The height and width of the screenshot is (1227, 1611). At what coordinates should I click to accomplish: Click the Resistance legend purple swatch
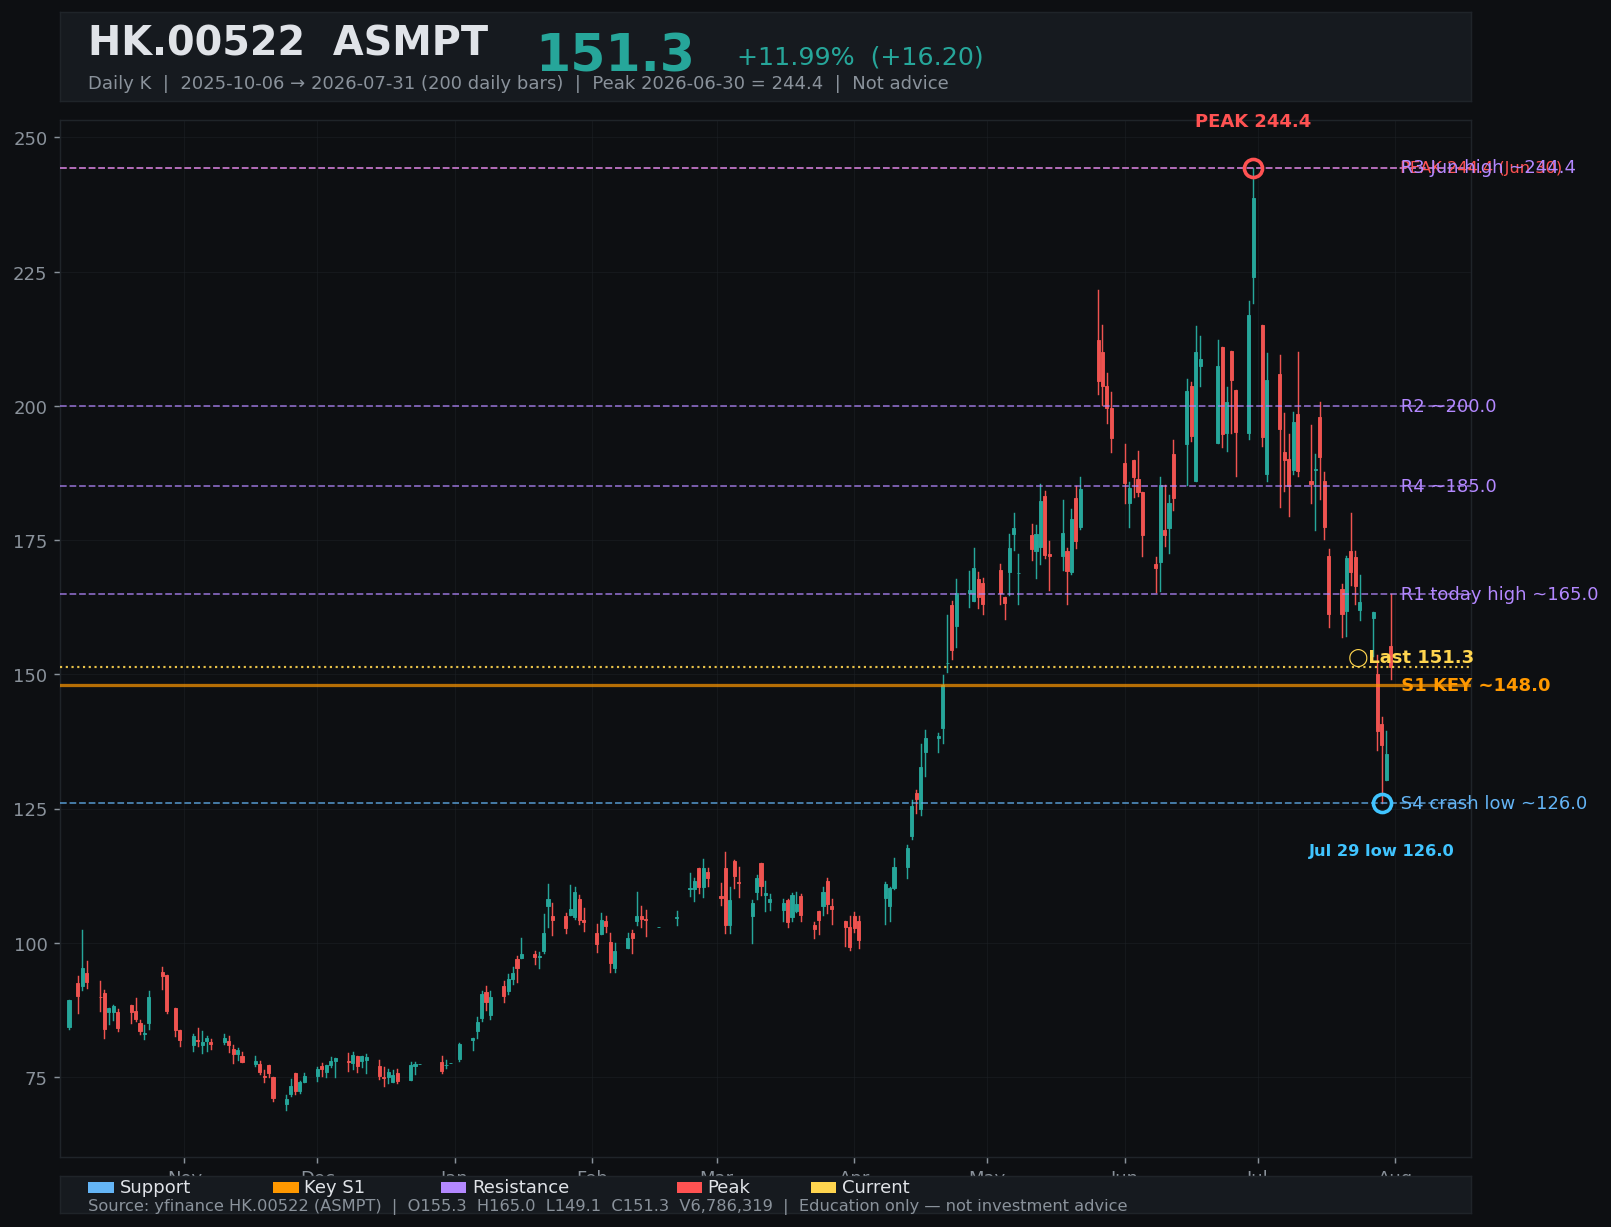453,1187
